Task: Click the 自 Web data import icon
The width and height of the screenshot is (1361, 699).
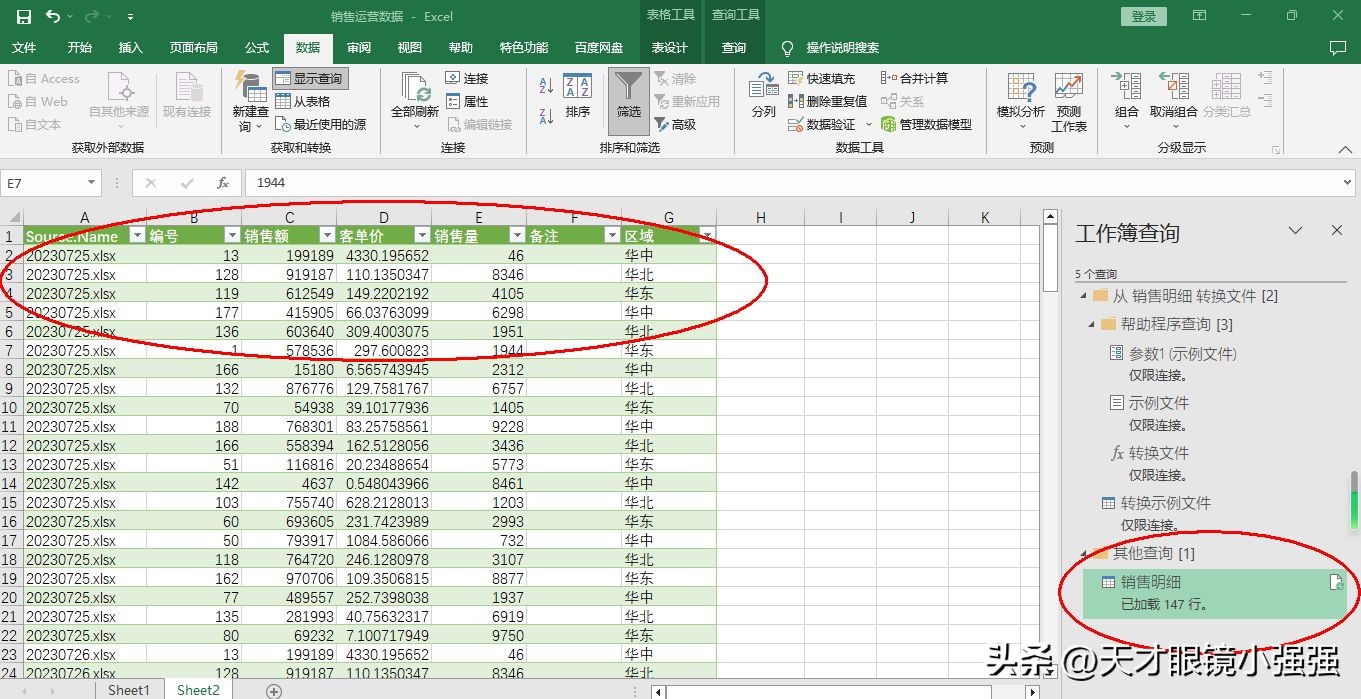Action: tap(40, 101)
